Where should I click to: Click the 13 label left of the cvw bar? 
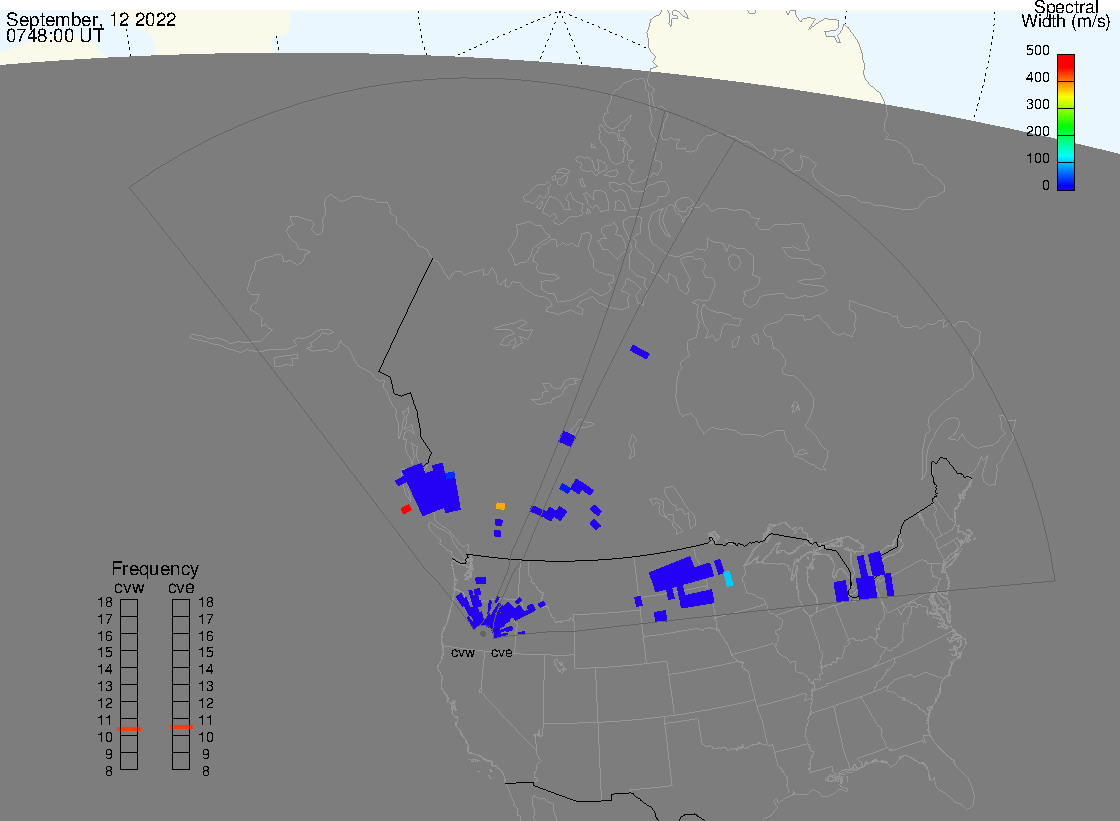pyautogui.click(x=105, y=687)
